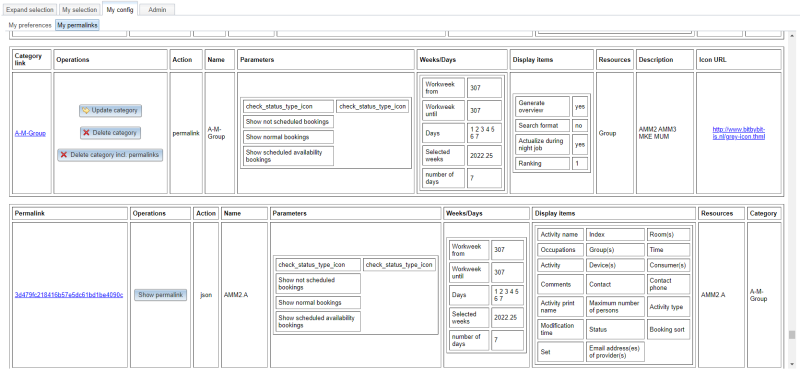Click the Generate overview display item
This screenshot has height=371, width=800.
[542, 106]
